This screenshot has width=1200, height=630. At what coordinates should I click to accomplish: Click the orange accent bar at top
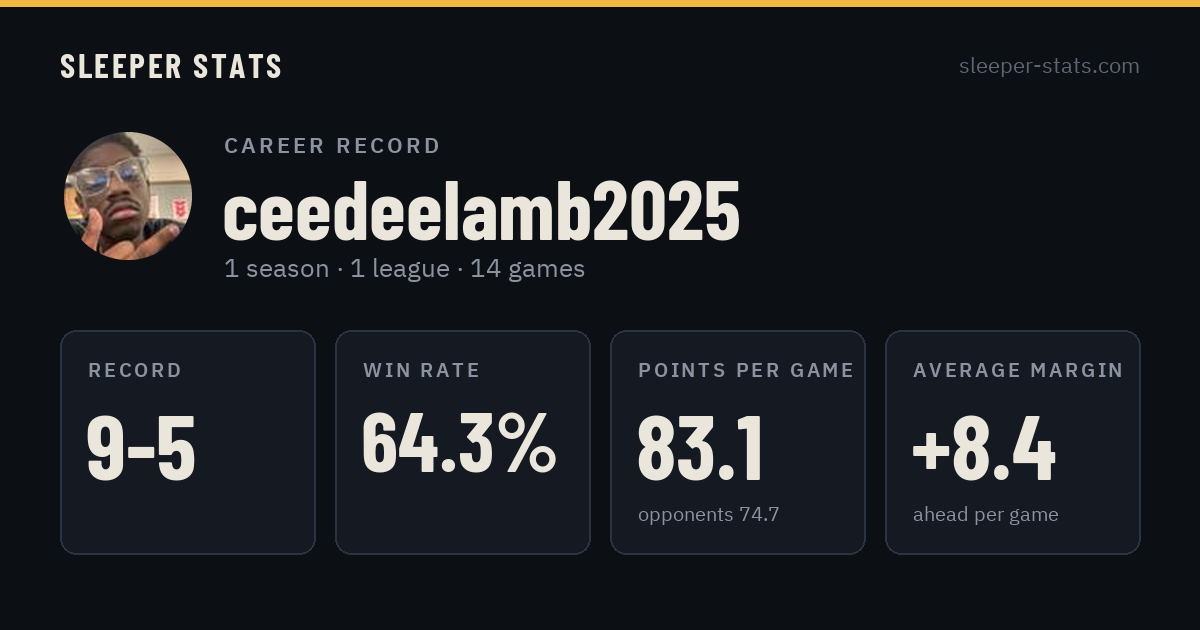(x=600, y=3)
